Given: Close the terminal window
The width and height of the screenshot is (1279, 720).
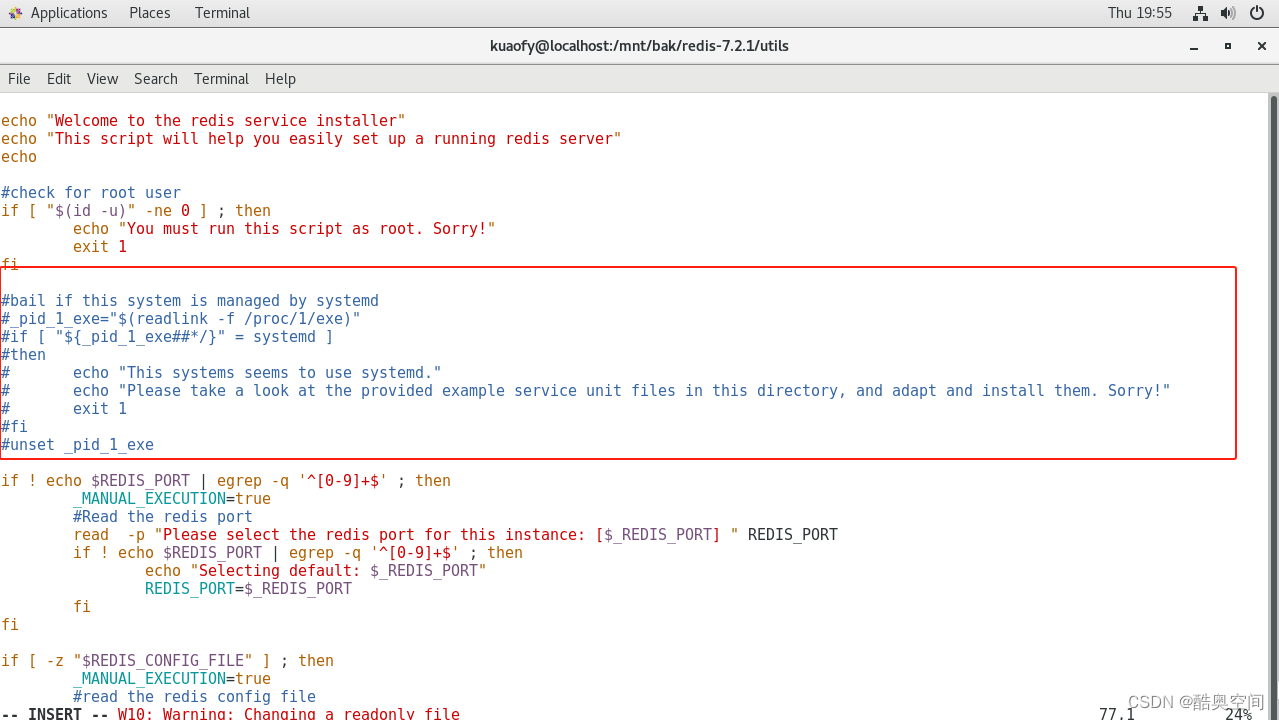Looking at the screenshot, I should coord(1262,46).
